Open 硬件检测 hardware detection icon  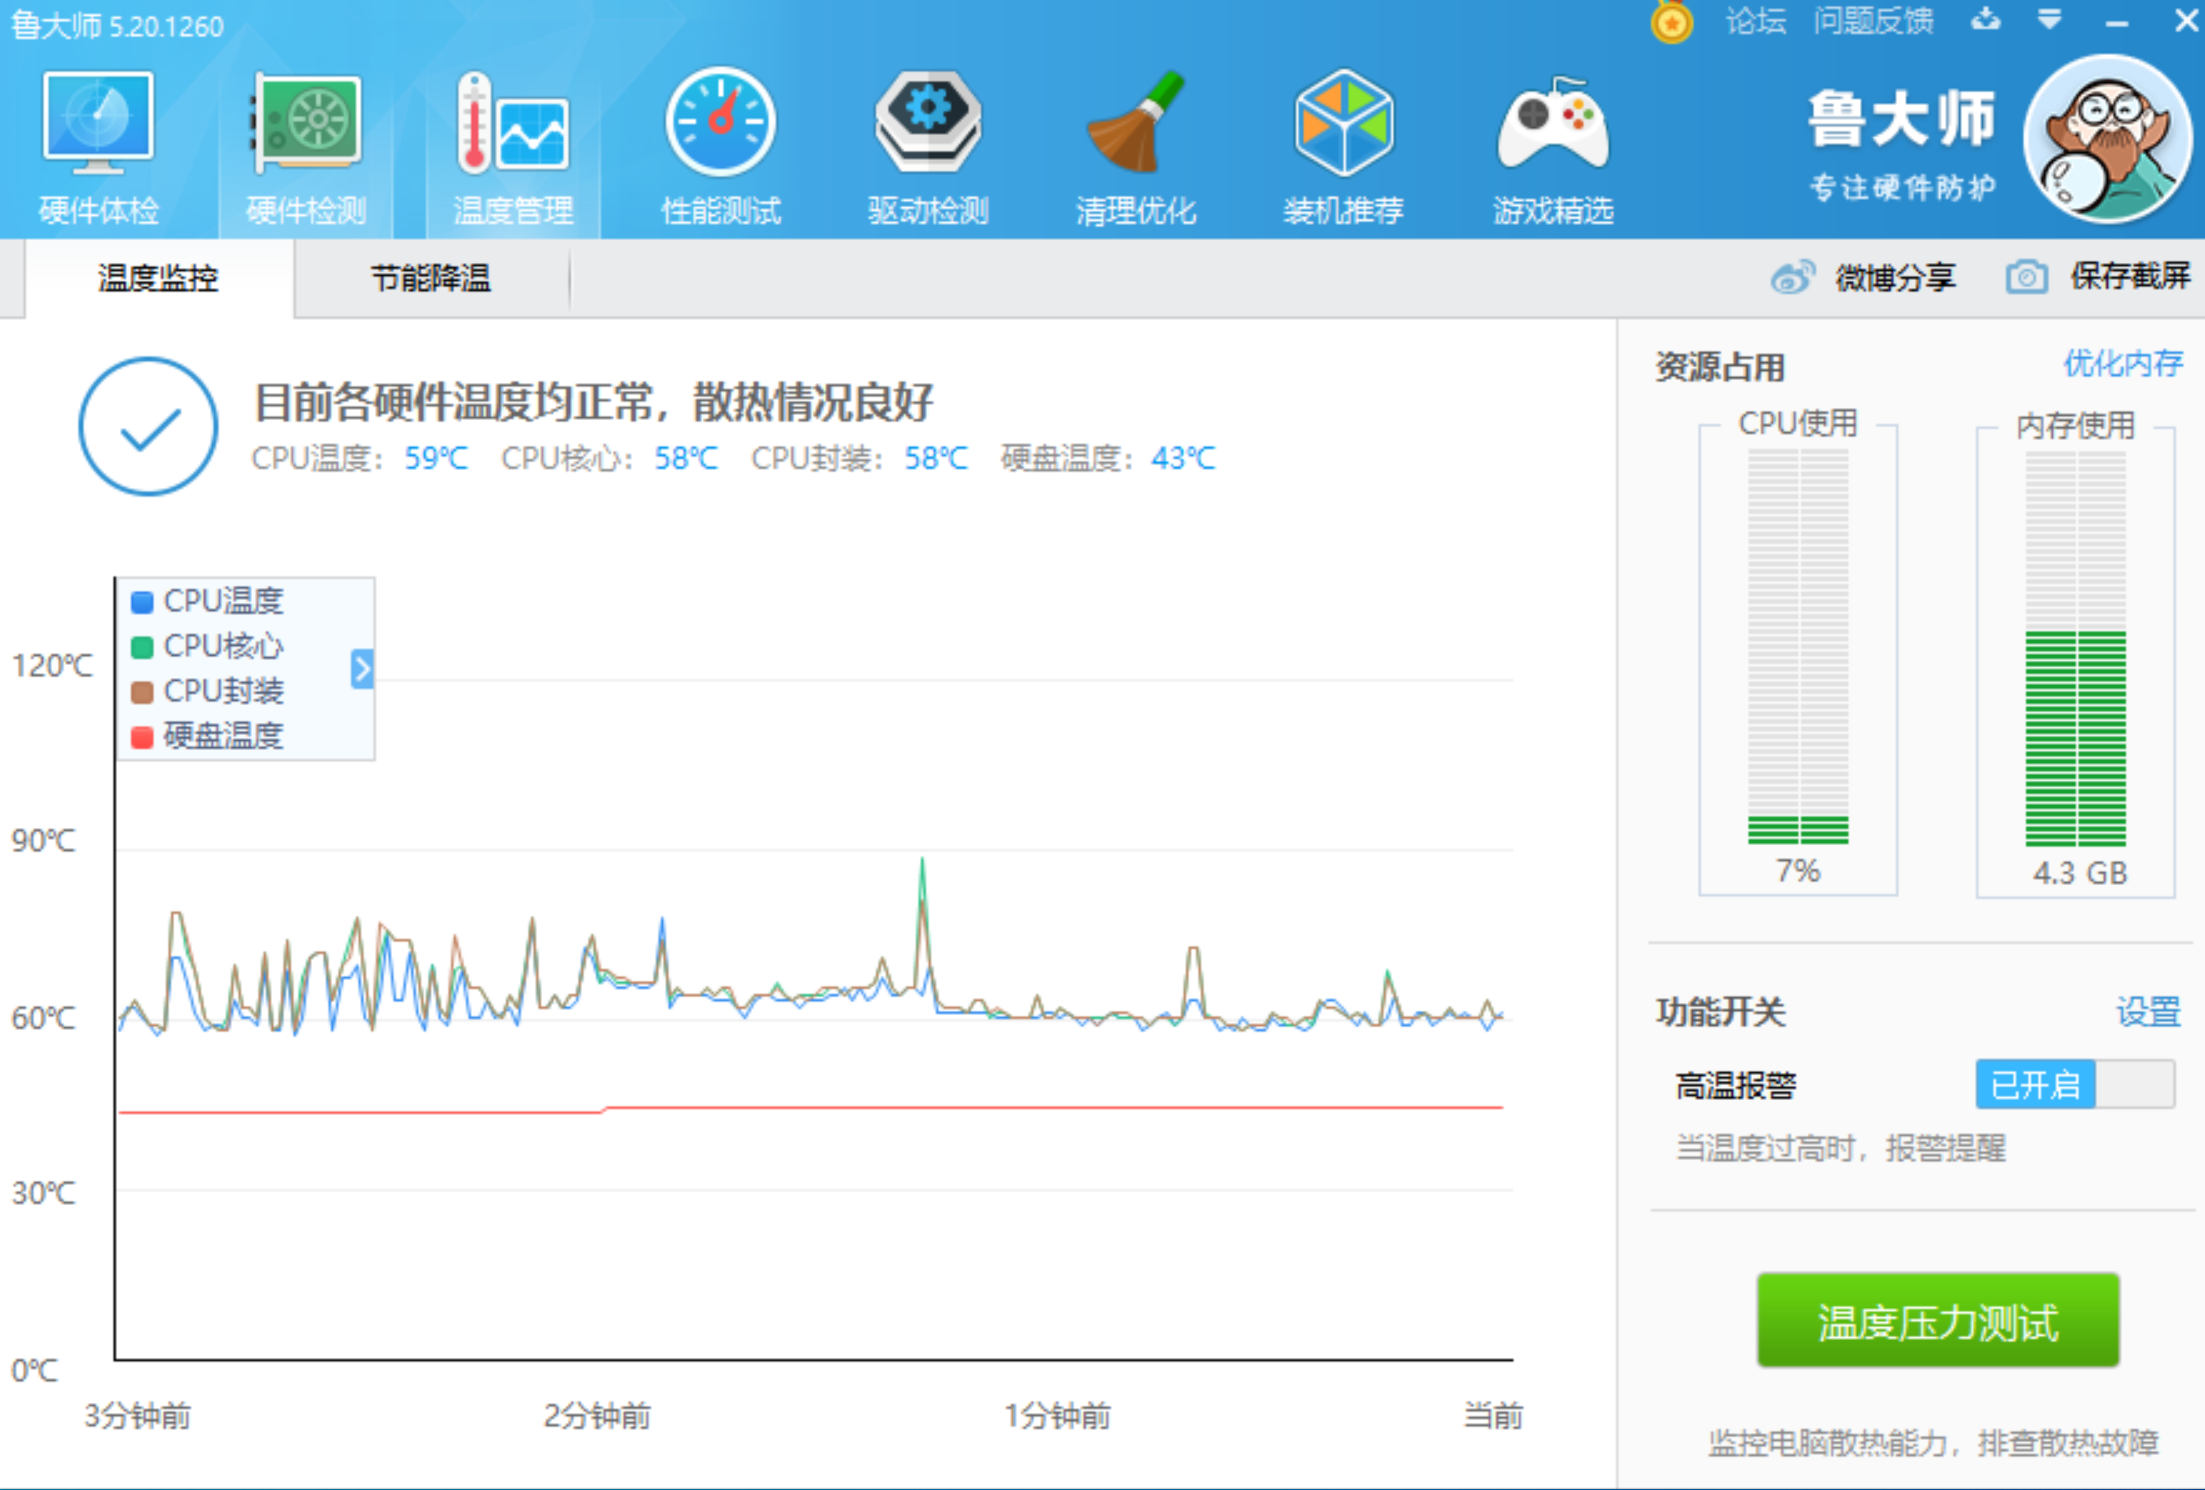point(306,122)
